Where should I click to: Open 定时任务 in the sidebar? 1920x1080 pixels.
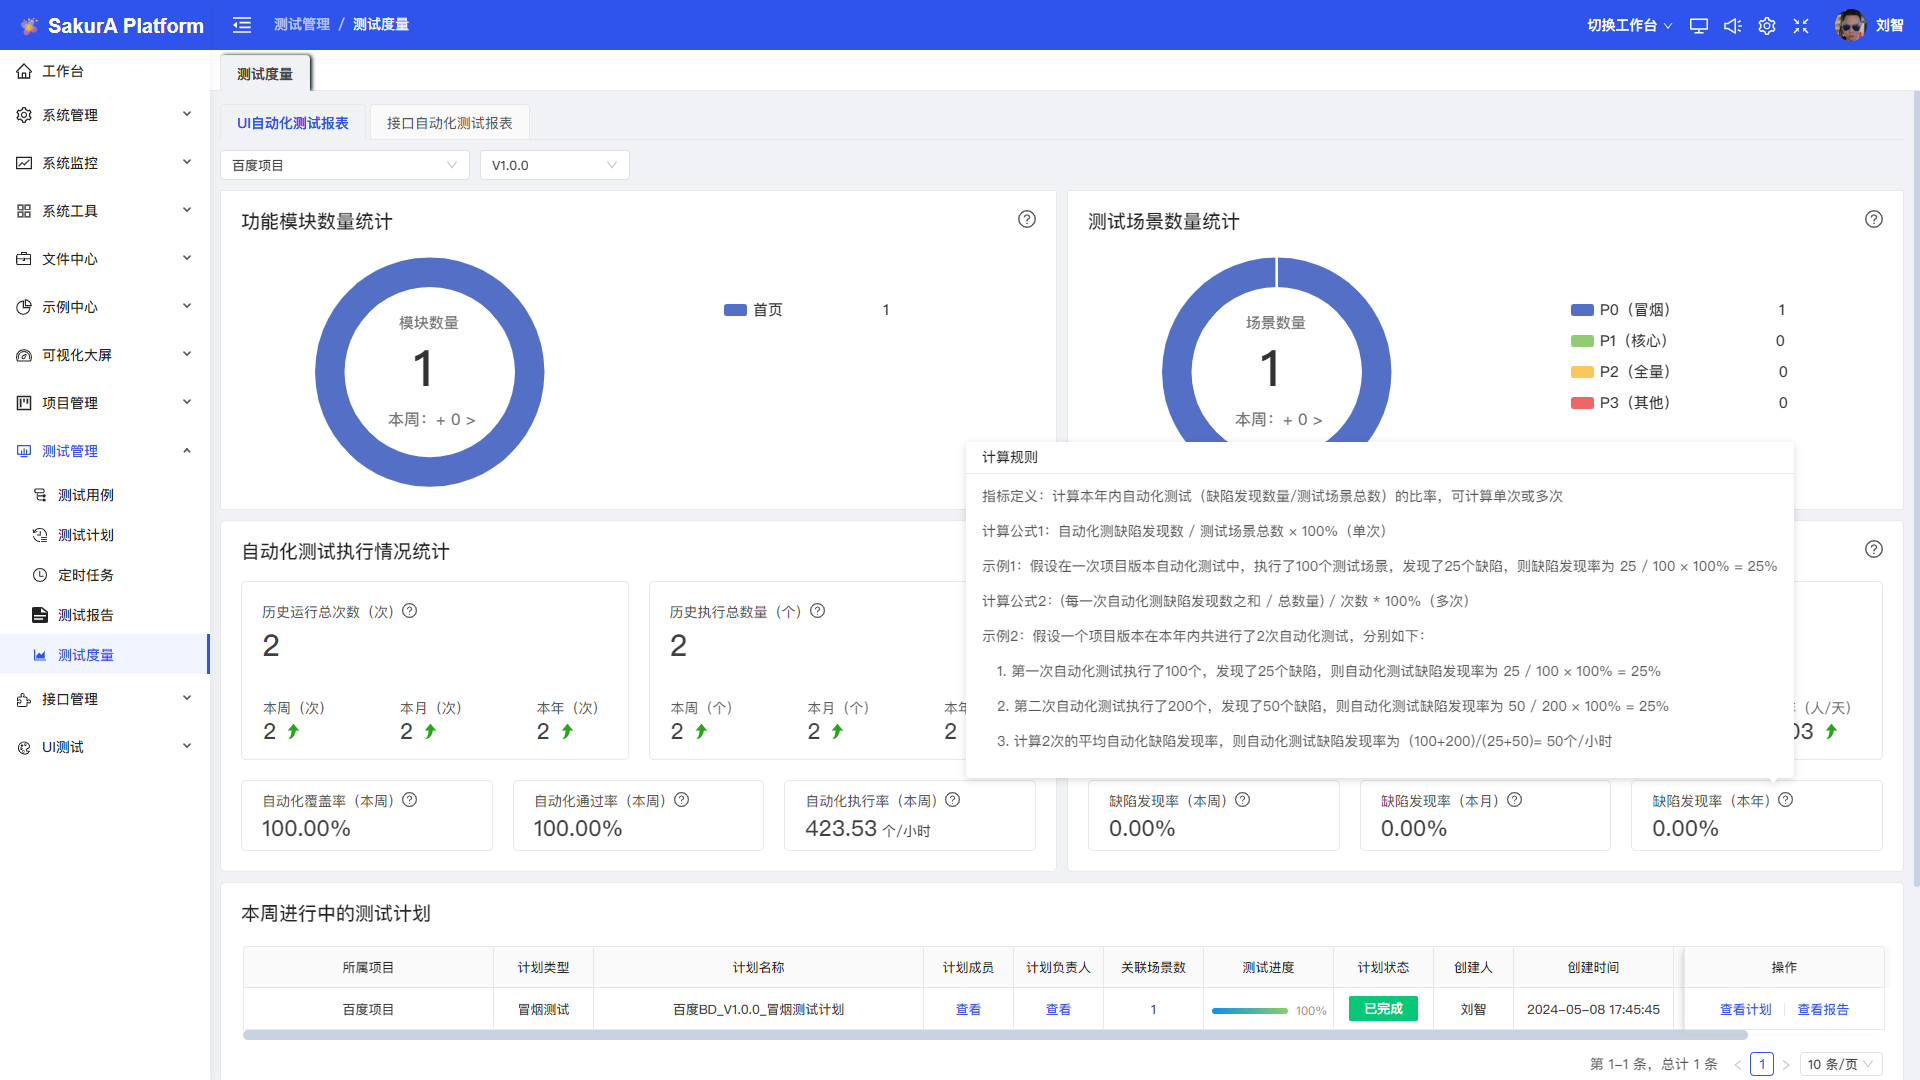pyautogui.click(x=104, y=575)
